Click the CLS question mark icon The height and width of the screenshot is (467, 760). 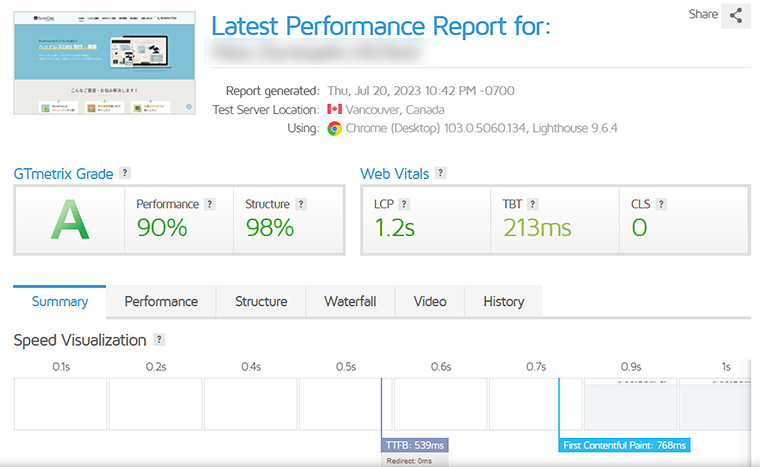coord(661,204)
